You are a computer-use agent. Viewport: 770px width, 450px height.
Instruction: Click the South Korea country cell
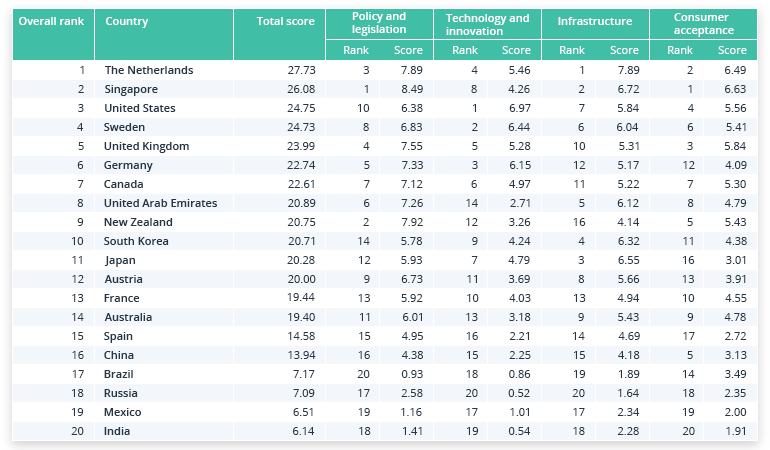click(x=136, y=241)
